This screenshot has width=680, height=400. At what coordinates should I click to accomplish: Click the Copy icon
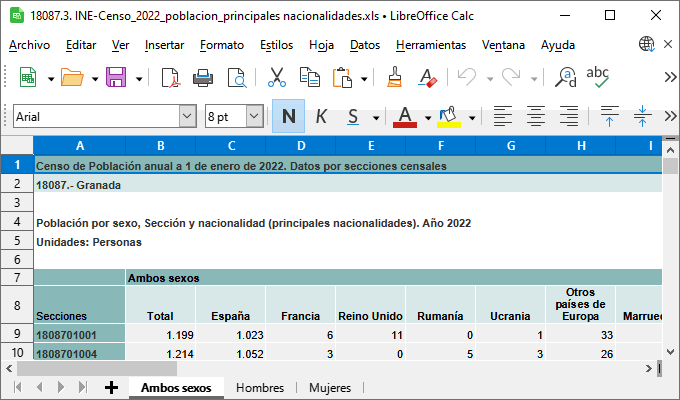point(310,78)
